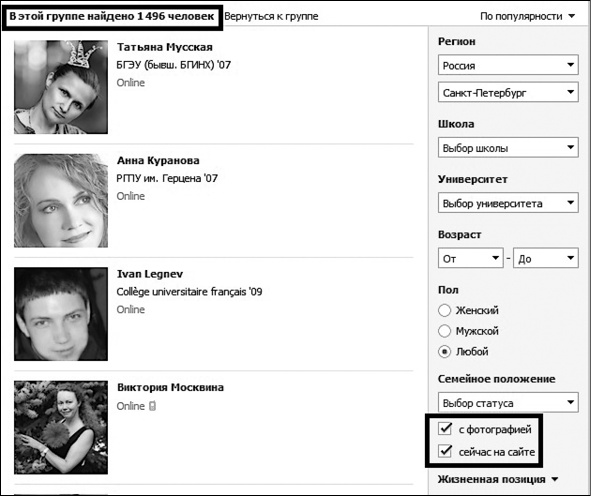Screen dimensions: 591x497
Task: Open the Санкт-Петербург city dropdown
Action: [508, 92]
